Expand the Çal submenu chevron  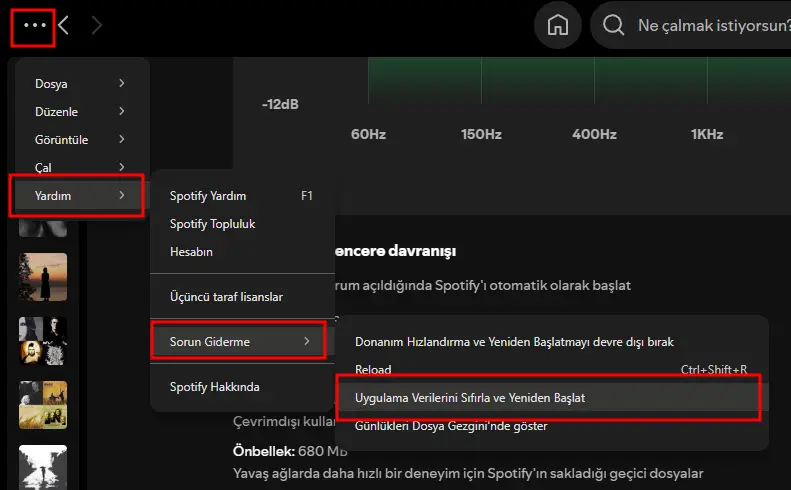[x=122, y=167]
